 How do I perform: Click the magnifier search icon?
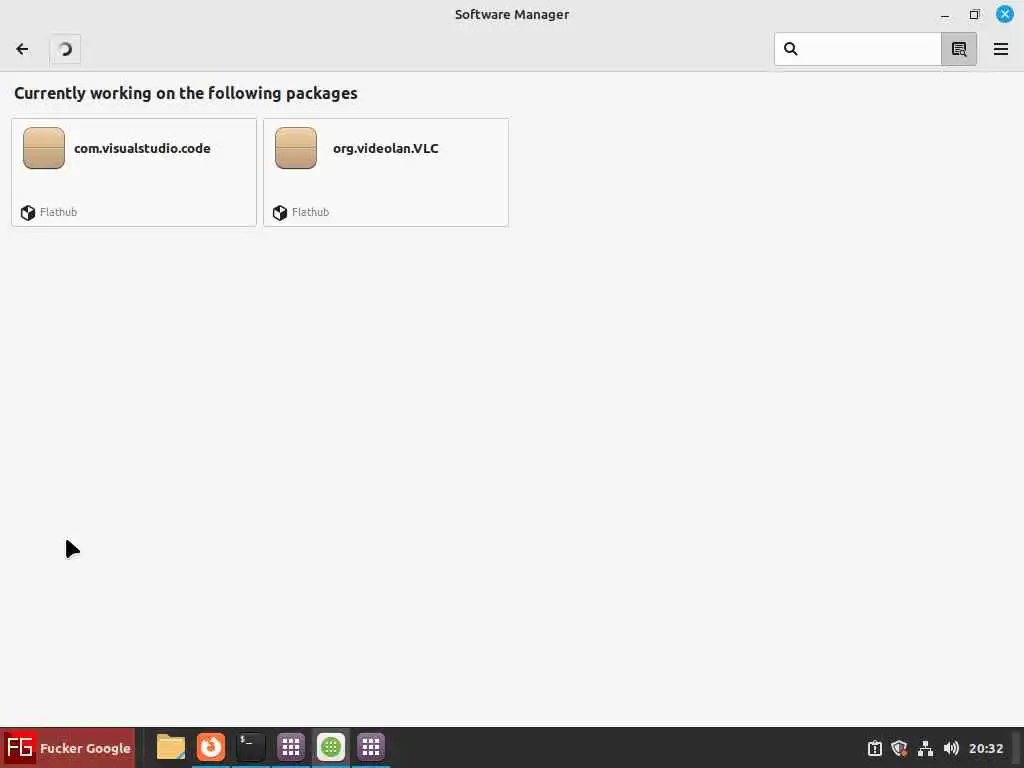790,49
